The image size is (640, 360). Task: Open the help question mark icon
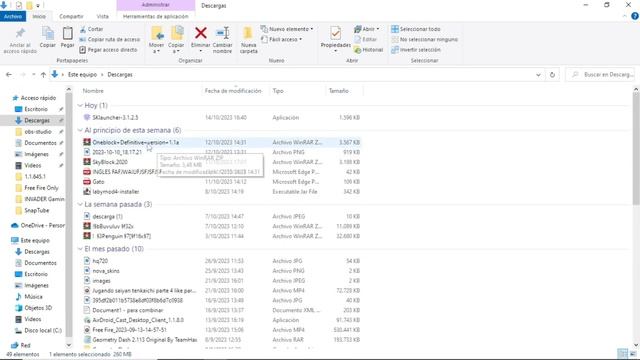pos(635,16)
